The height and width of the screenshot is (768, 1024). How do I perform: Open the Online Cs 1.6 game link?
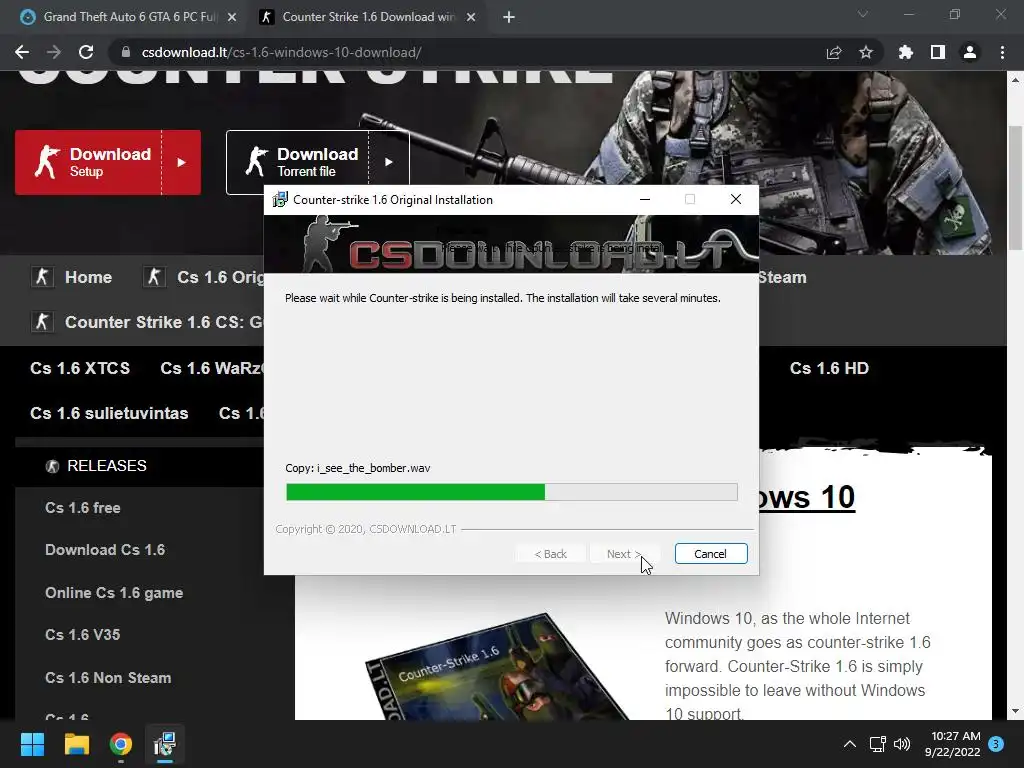[x=114, y=593]
